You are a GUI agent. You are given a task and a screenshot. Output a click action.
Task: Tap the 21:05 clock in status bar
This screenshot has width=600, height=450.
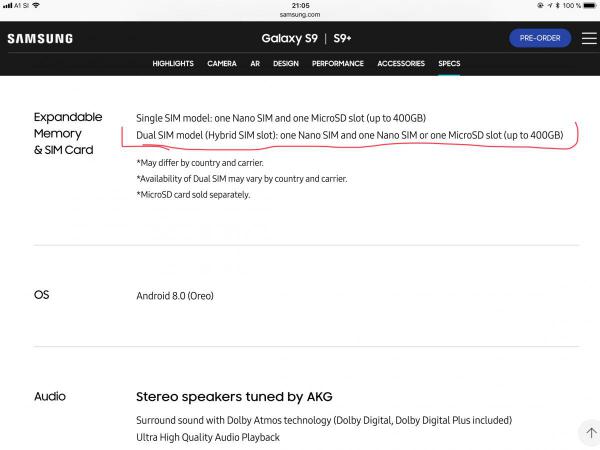(300, 5)
